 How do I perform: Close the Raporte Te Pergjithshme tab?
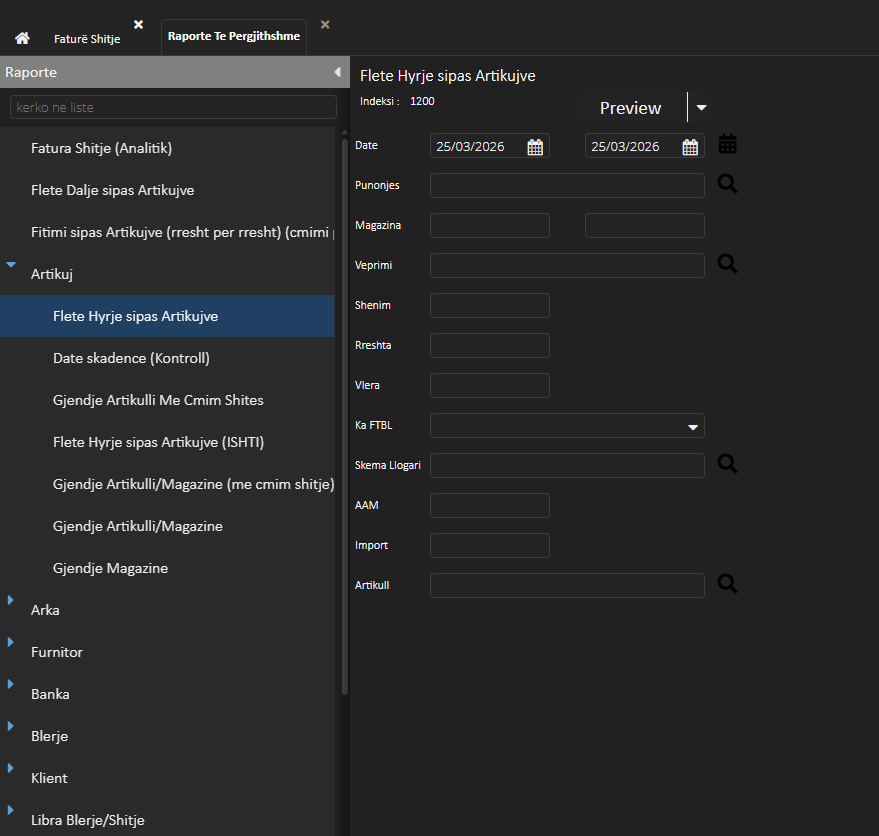325,25
